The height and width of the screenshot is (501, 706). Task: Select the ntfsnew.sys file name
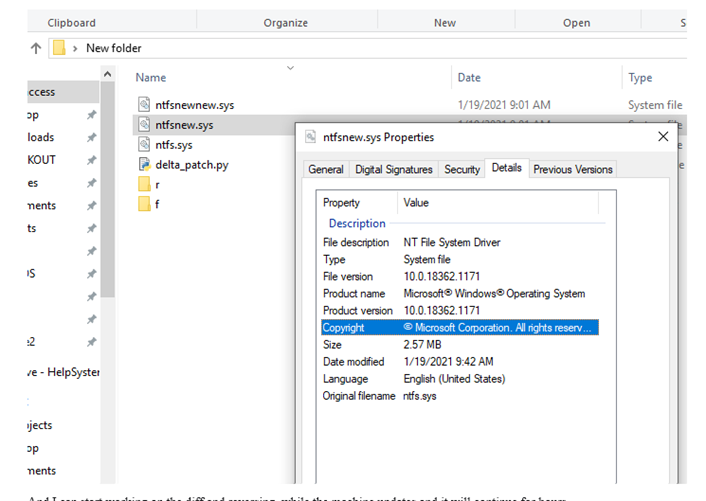click(x=184, y=125)
